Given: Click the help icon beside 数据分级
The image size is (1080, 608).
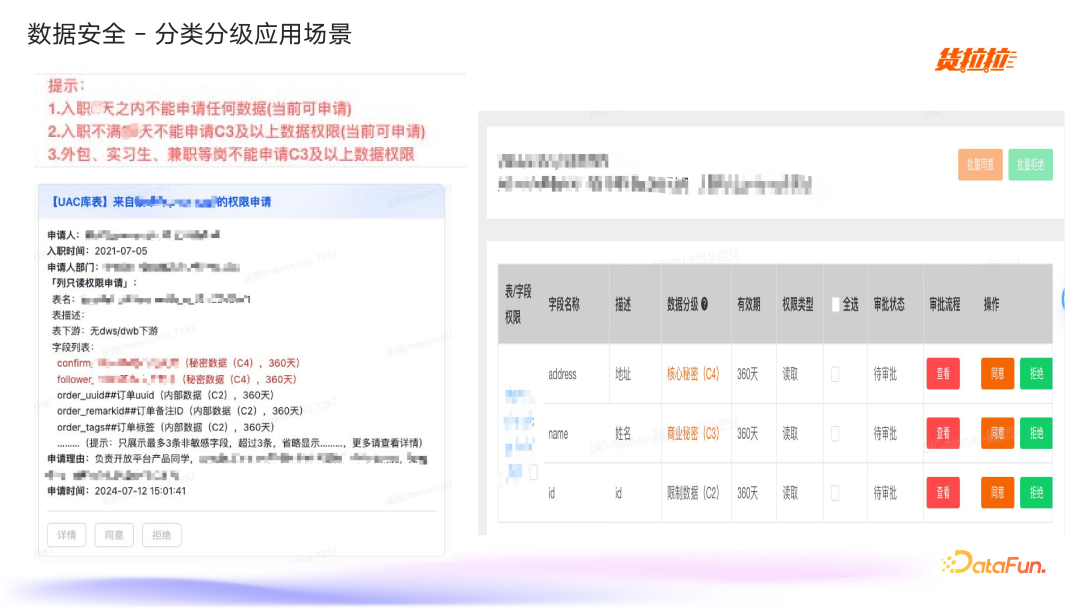Looking at the screenshot, I should [x=705, y=304].
